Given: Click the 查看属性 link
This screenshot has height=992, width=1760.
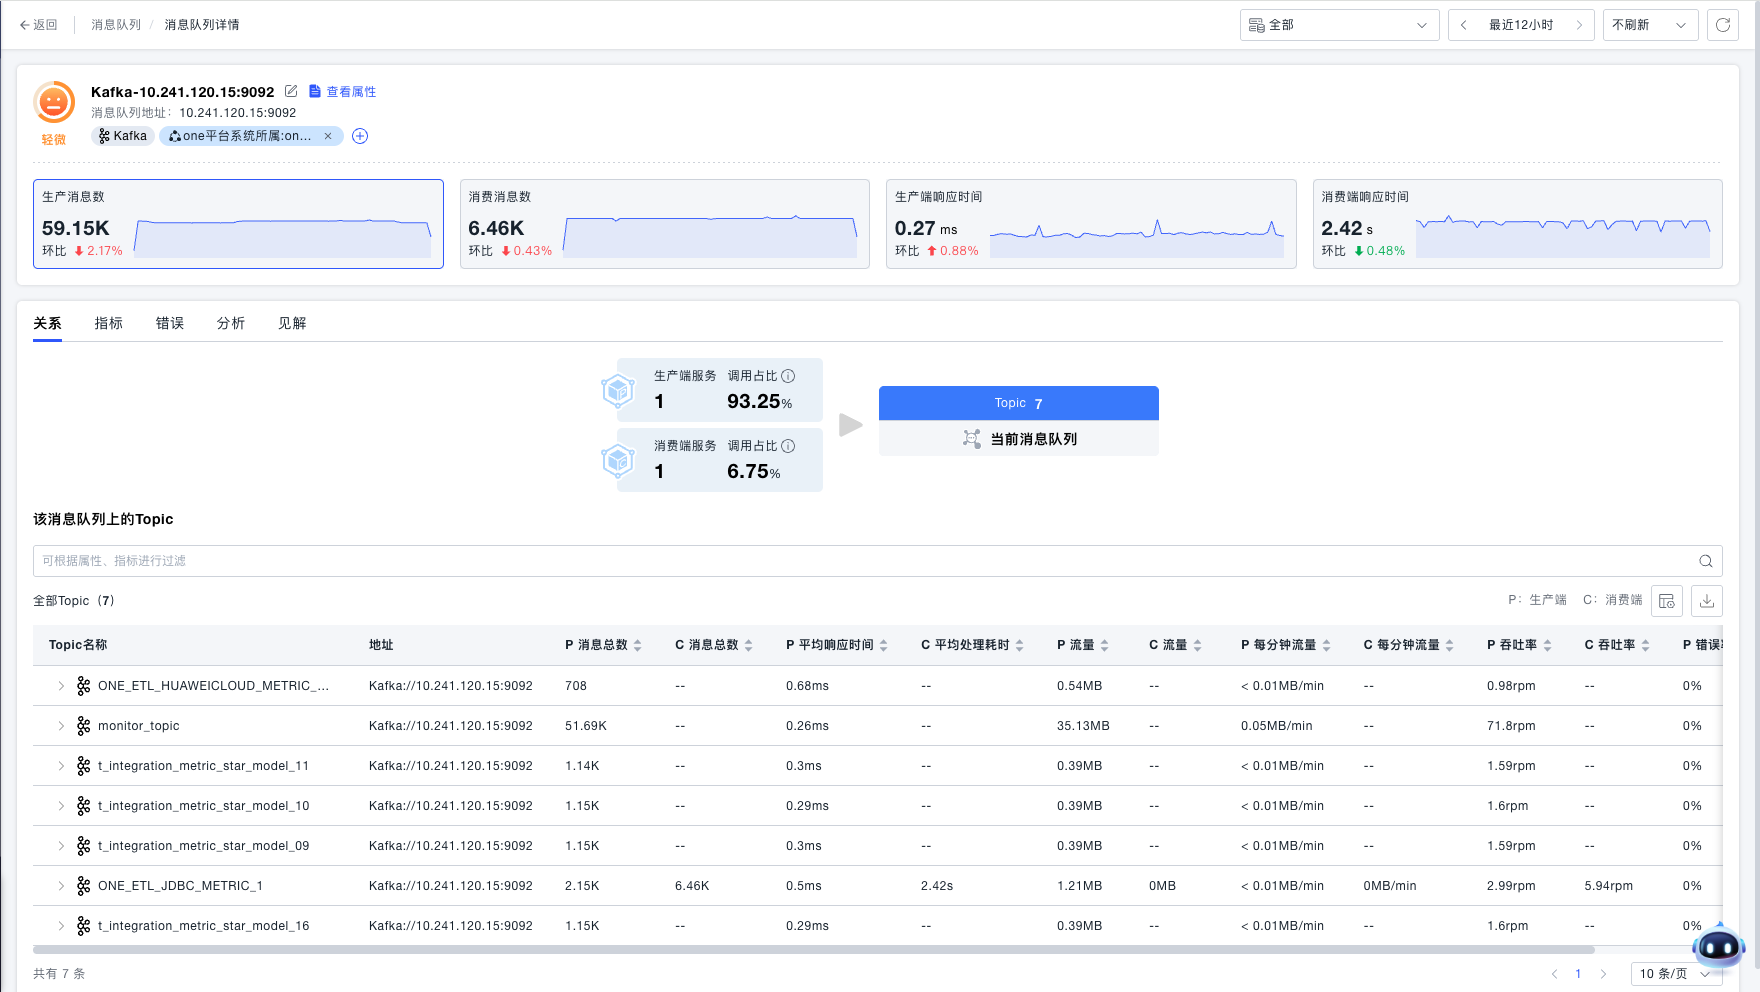Looking at the screenshot, I should (x=343, y=92).
